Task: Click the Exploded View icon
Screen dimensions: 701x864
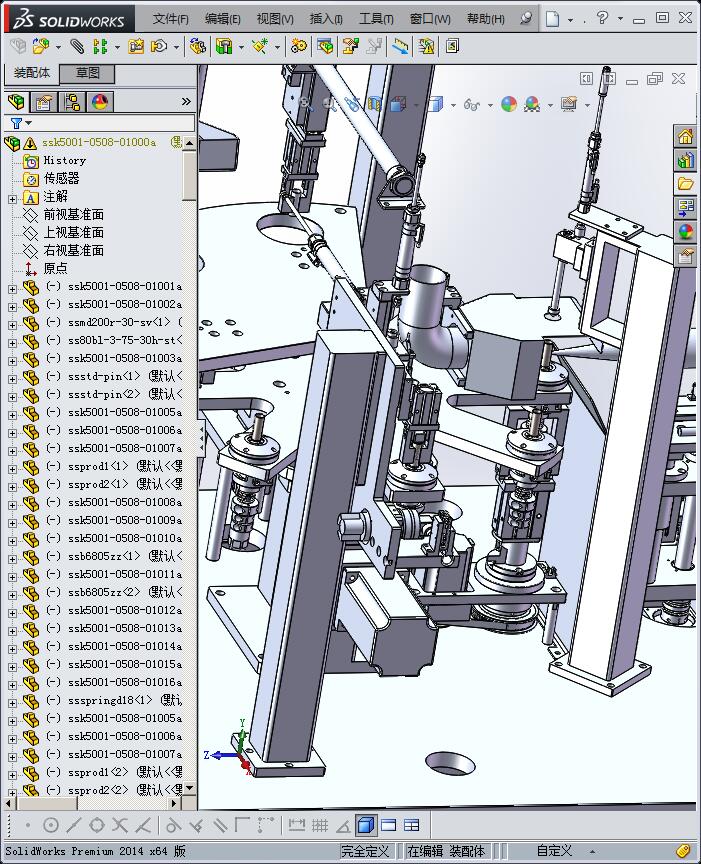Action: coord(350,46)
